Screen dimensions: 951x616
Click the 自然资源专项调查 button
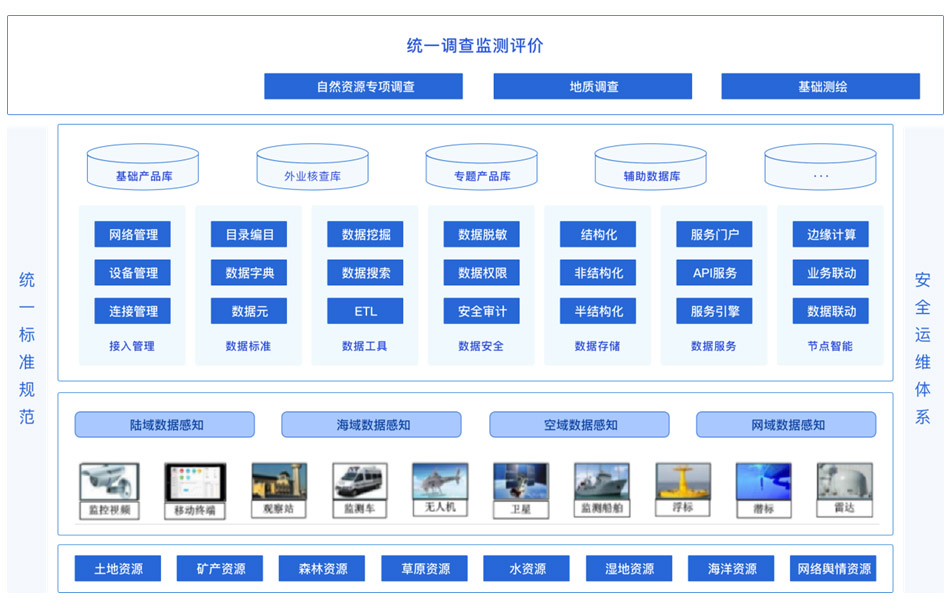(x=363, y=87)
